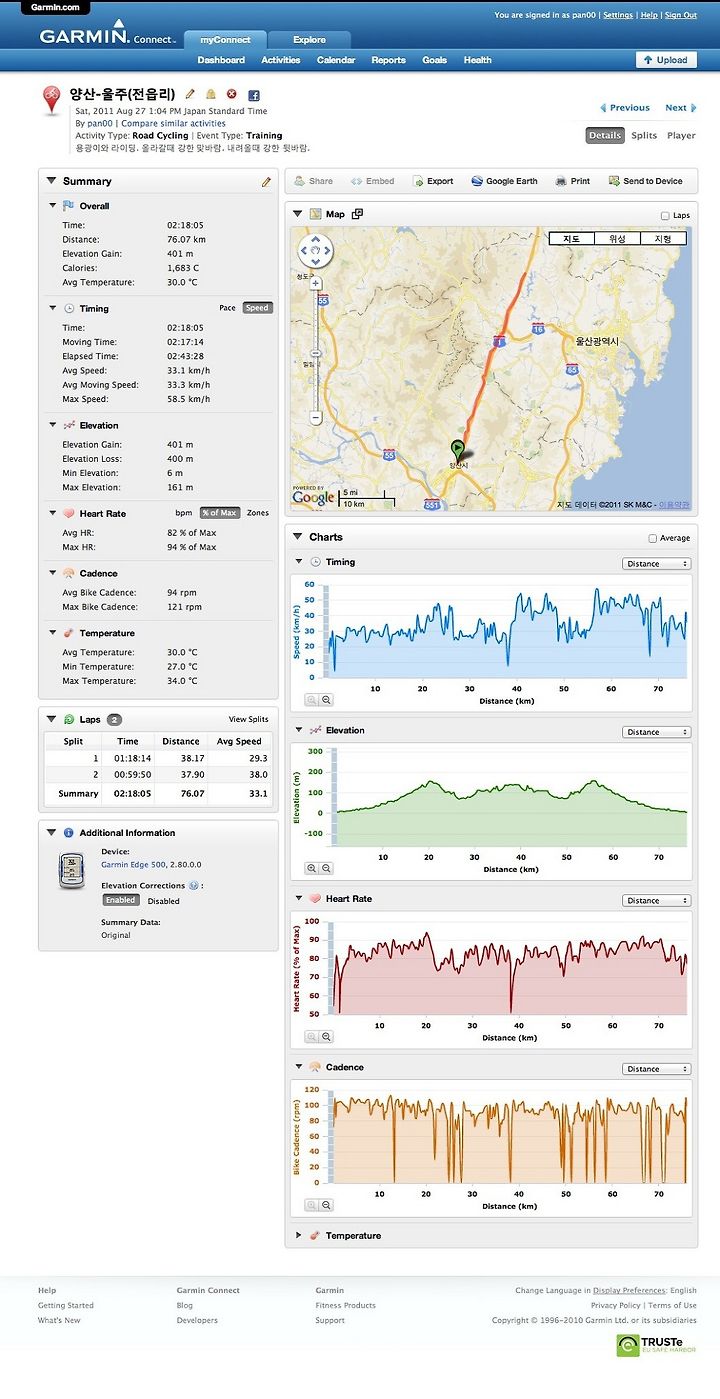Zoom in on the Heart Rate chart
This screenshot has height=1399, width=720.
(311, 1037)
